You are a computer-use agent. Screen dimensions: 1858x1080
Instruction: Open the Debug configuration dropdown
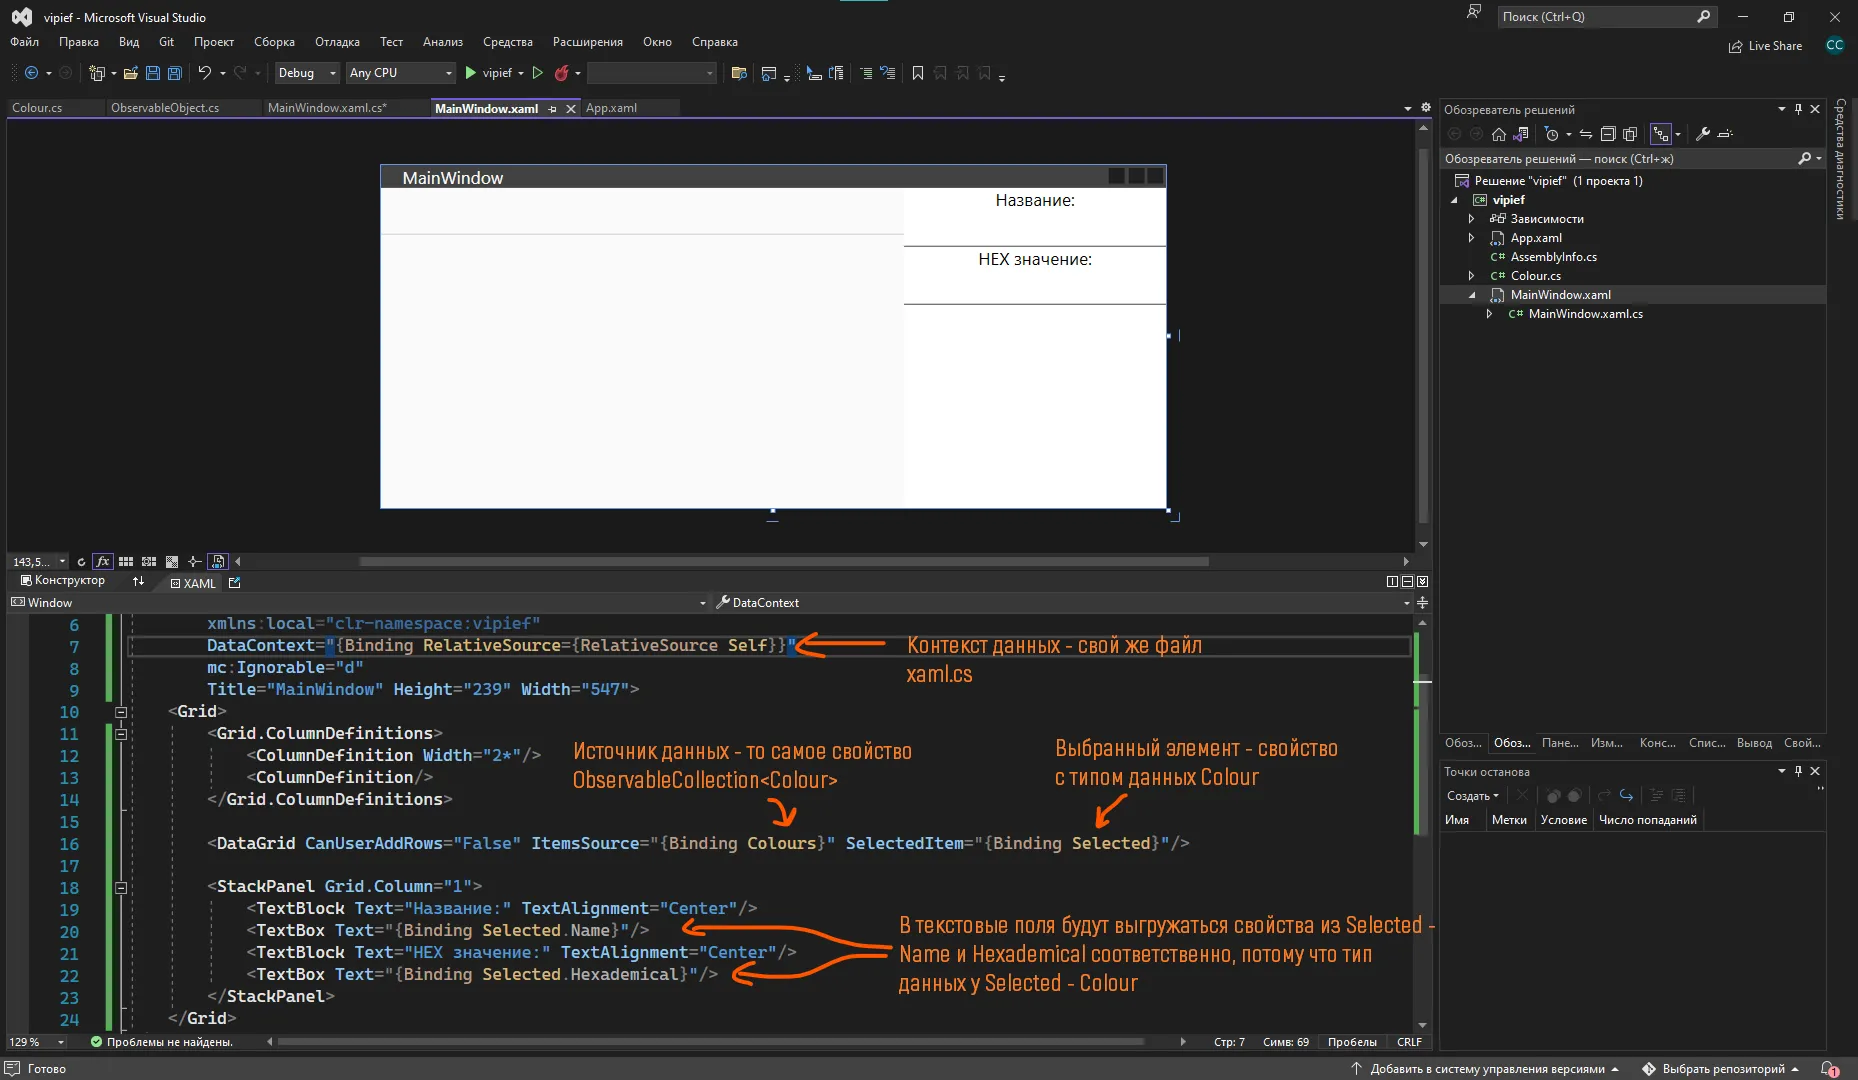307,73
